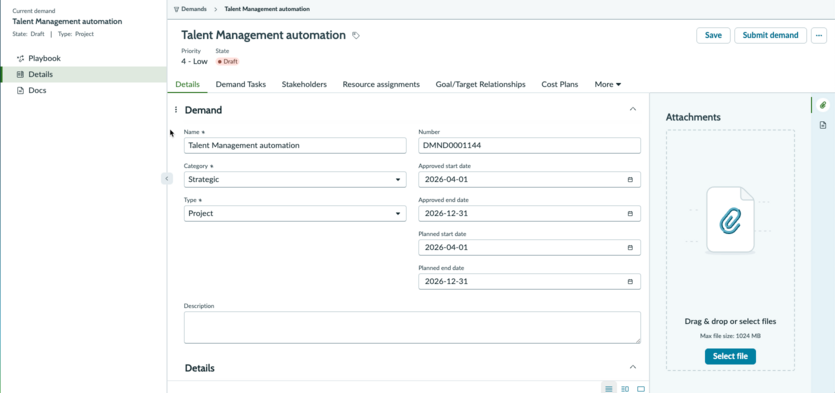Collapse the Details section chevron
The width and height of the screenshot is (835, 393).
point(633,367)
